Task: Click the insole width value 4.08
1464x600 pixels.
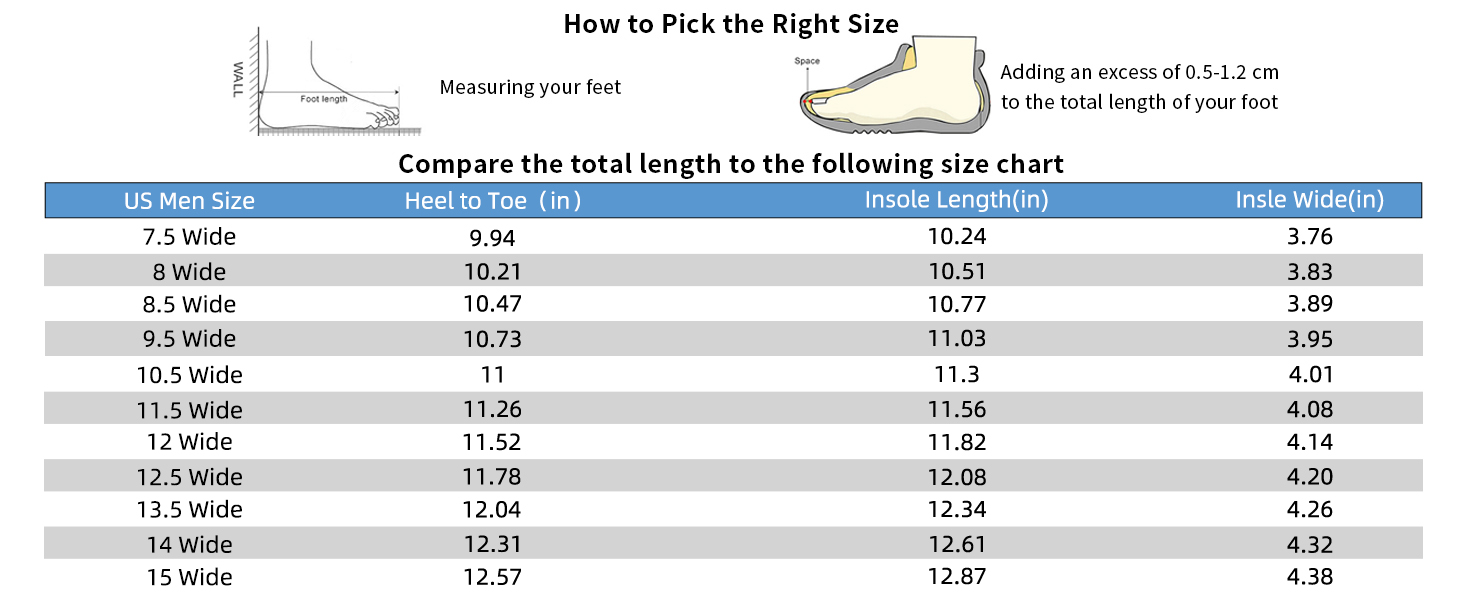Action: [x=1310, y=409]
